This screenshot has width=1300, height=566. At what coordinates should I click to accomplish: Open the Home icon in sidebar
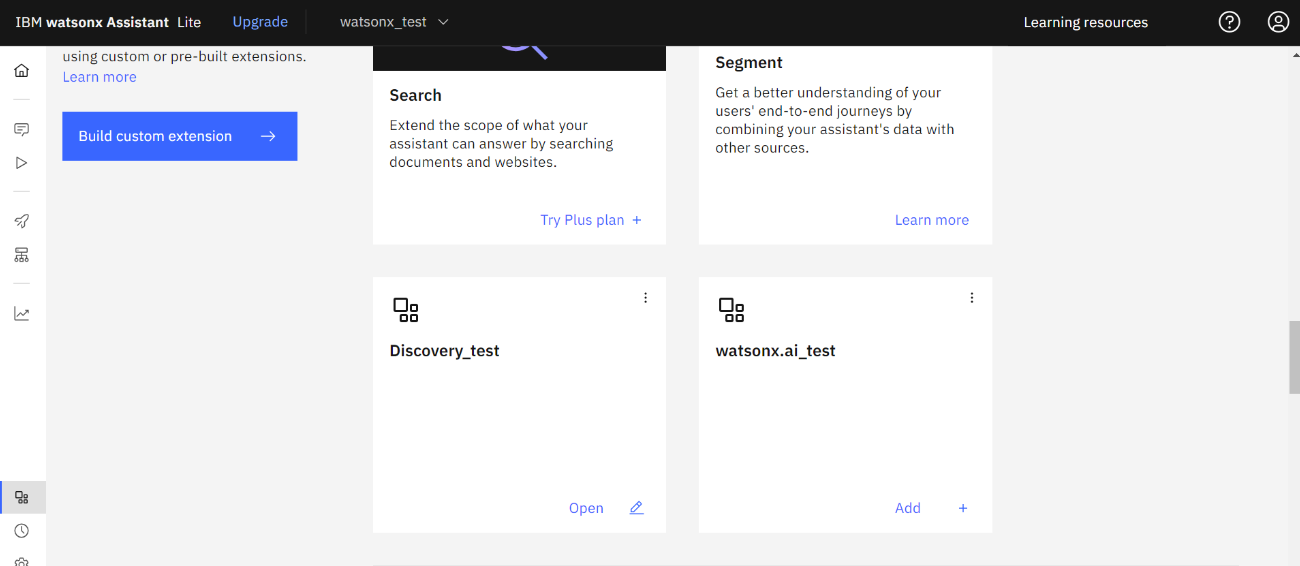tap(21, 71)
